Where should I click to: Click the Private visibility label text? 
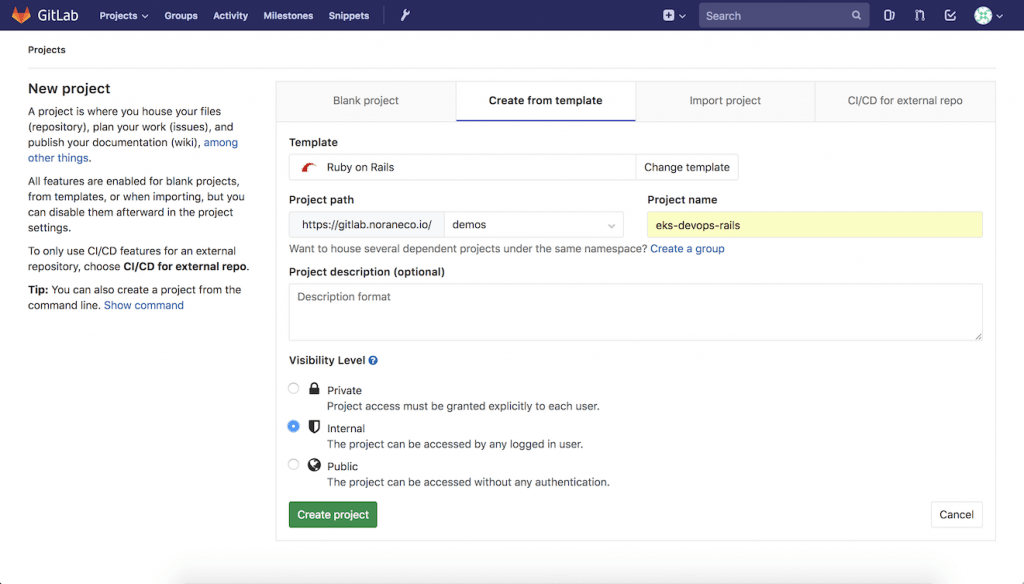click(344, 390)
